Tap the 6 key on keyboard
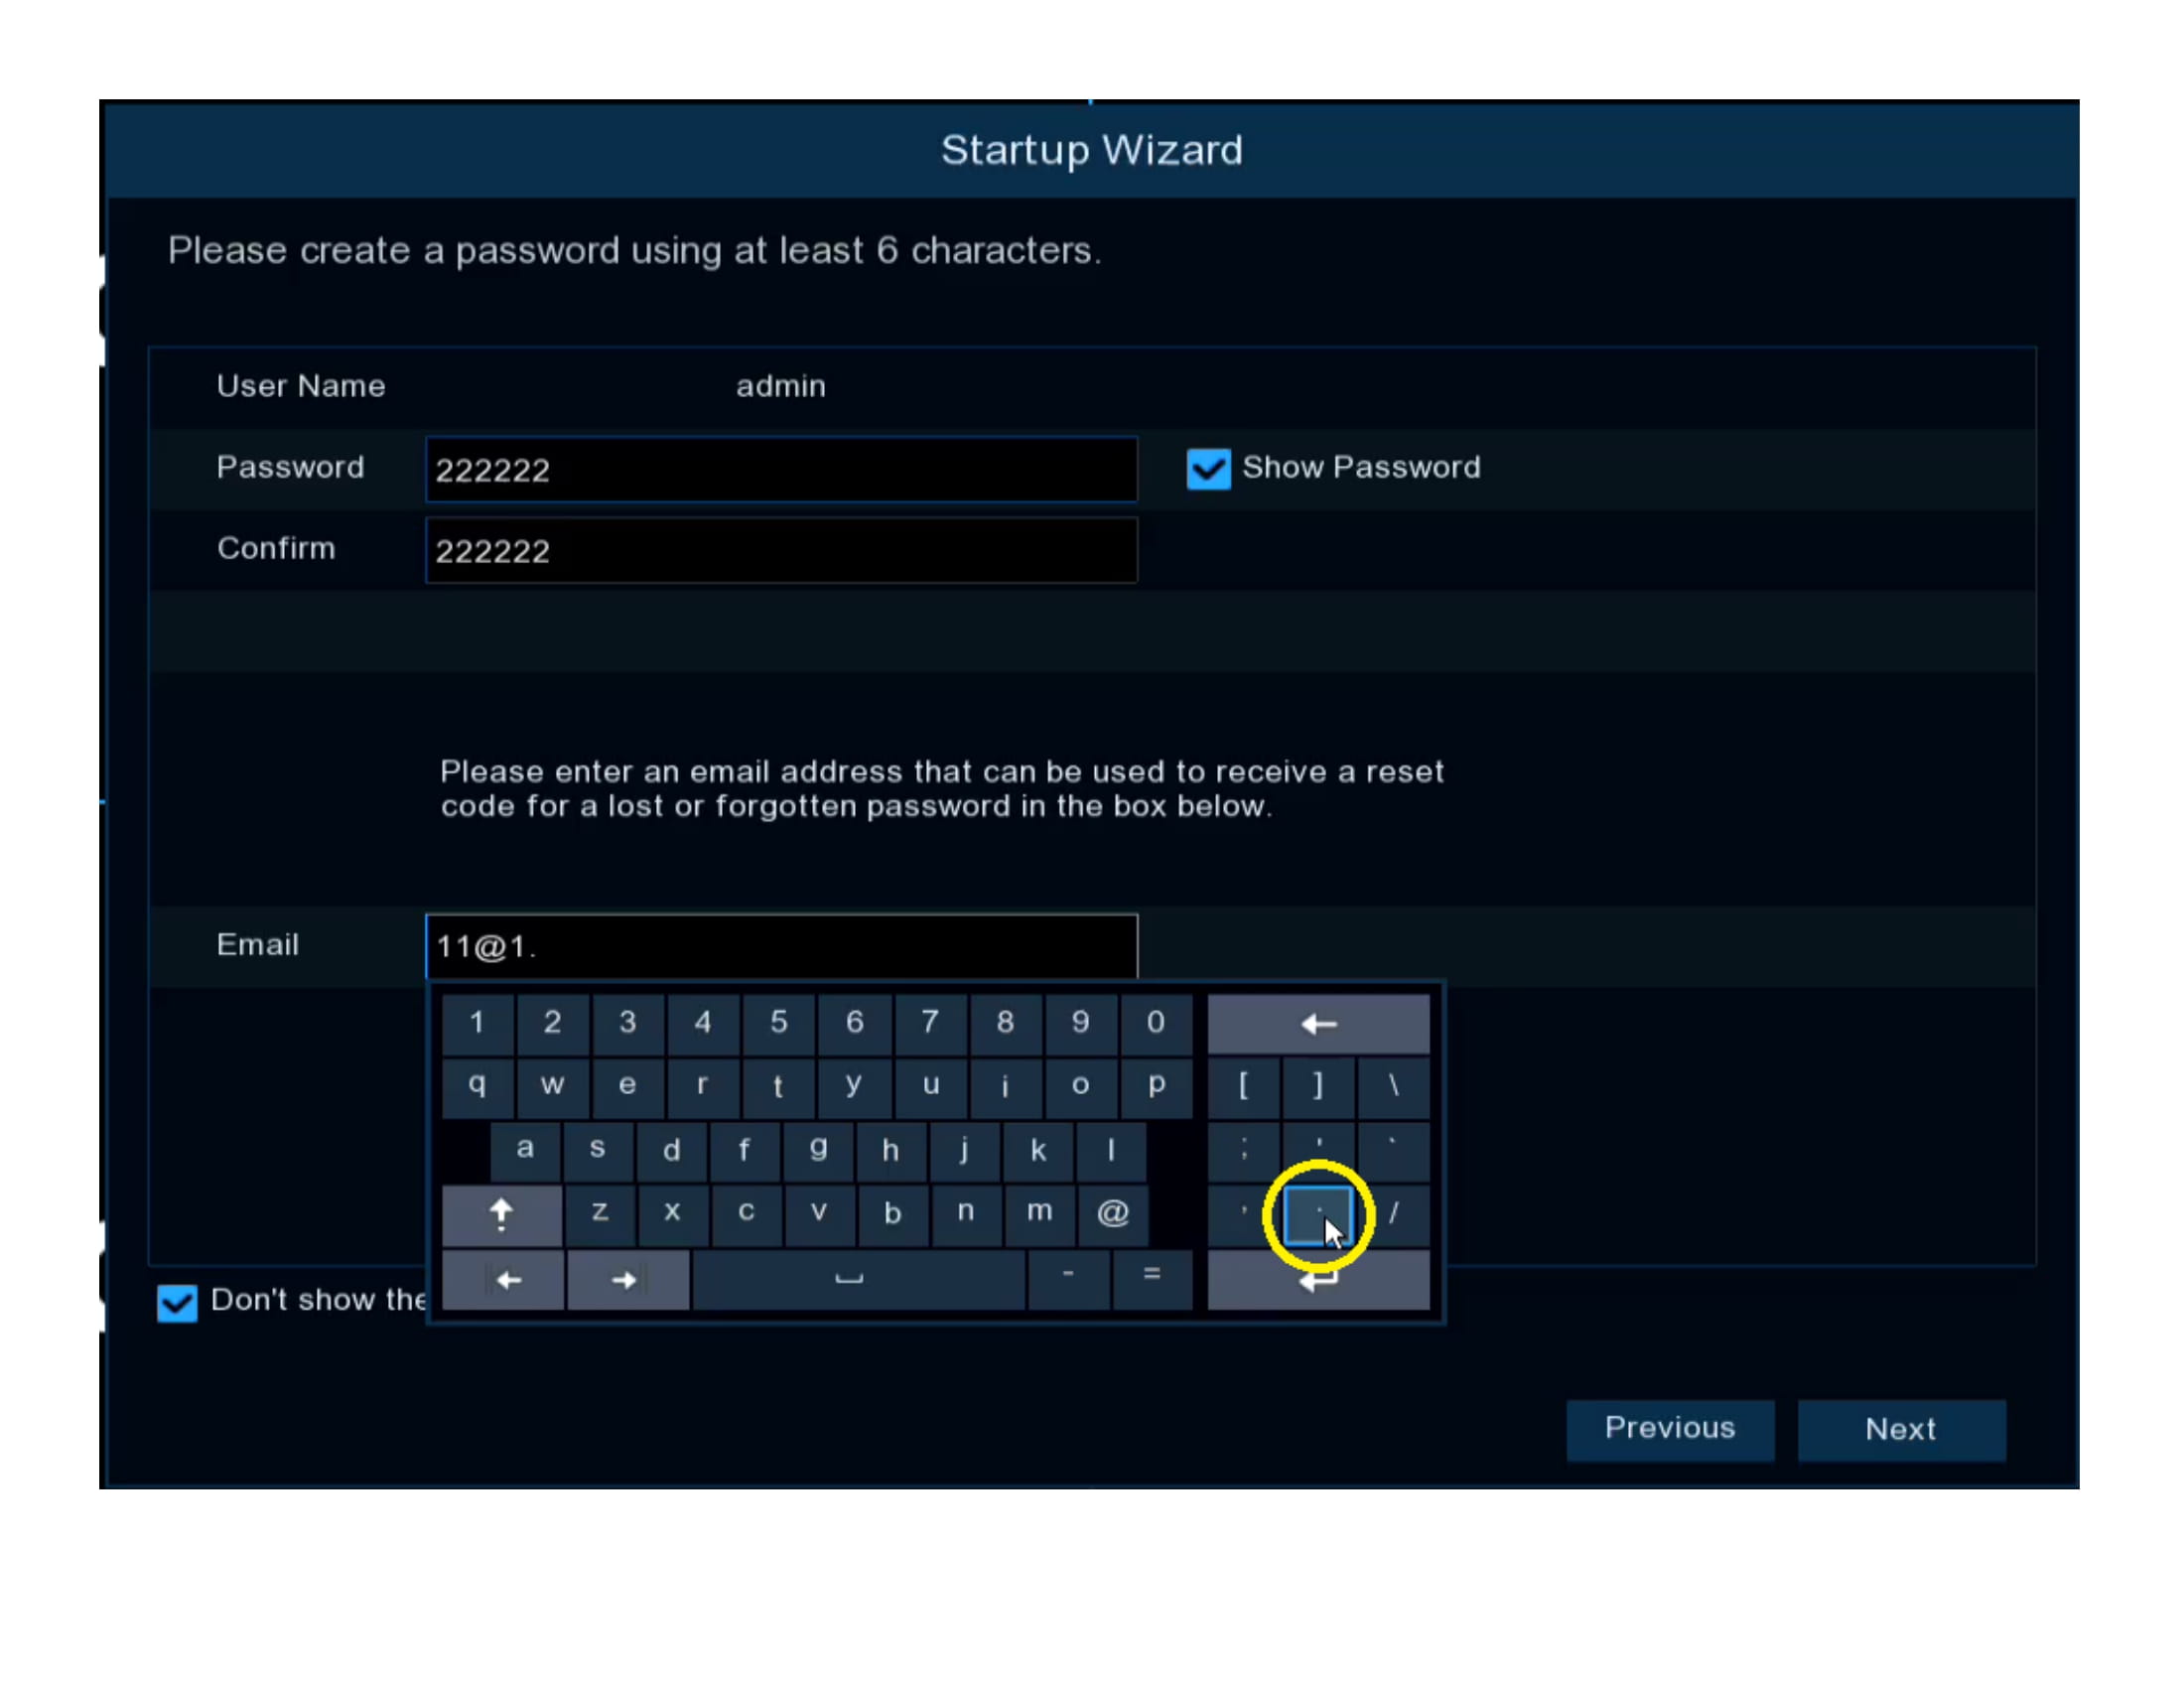The height and width of the screenshot is (1688, 2184). tap(854, 1023)
